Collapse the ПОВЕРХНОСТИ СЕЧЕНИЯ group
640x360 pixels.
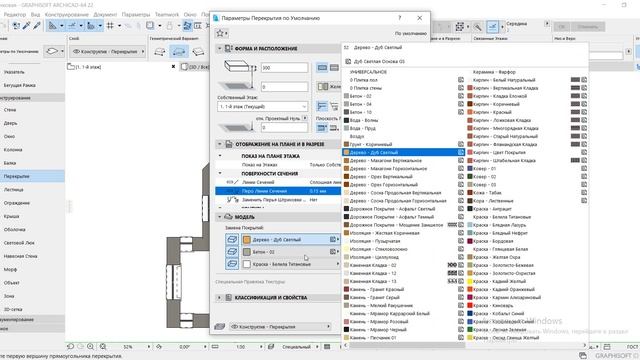click(220, 173)
